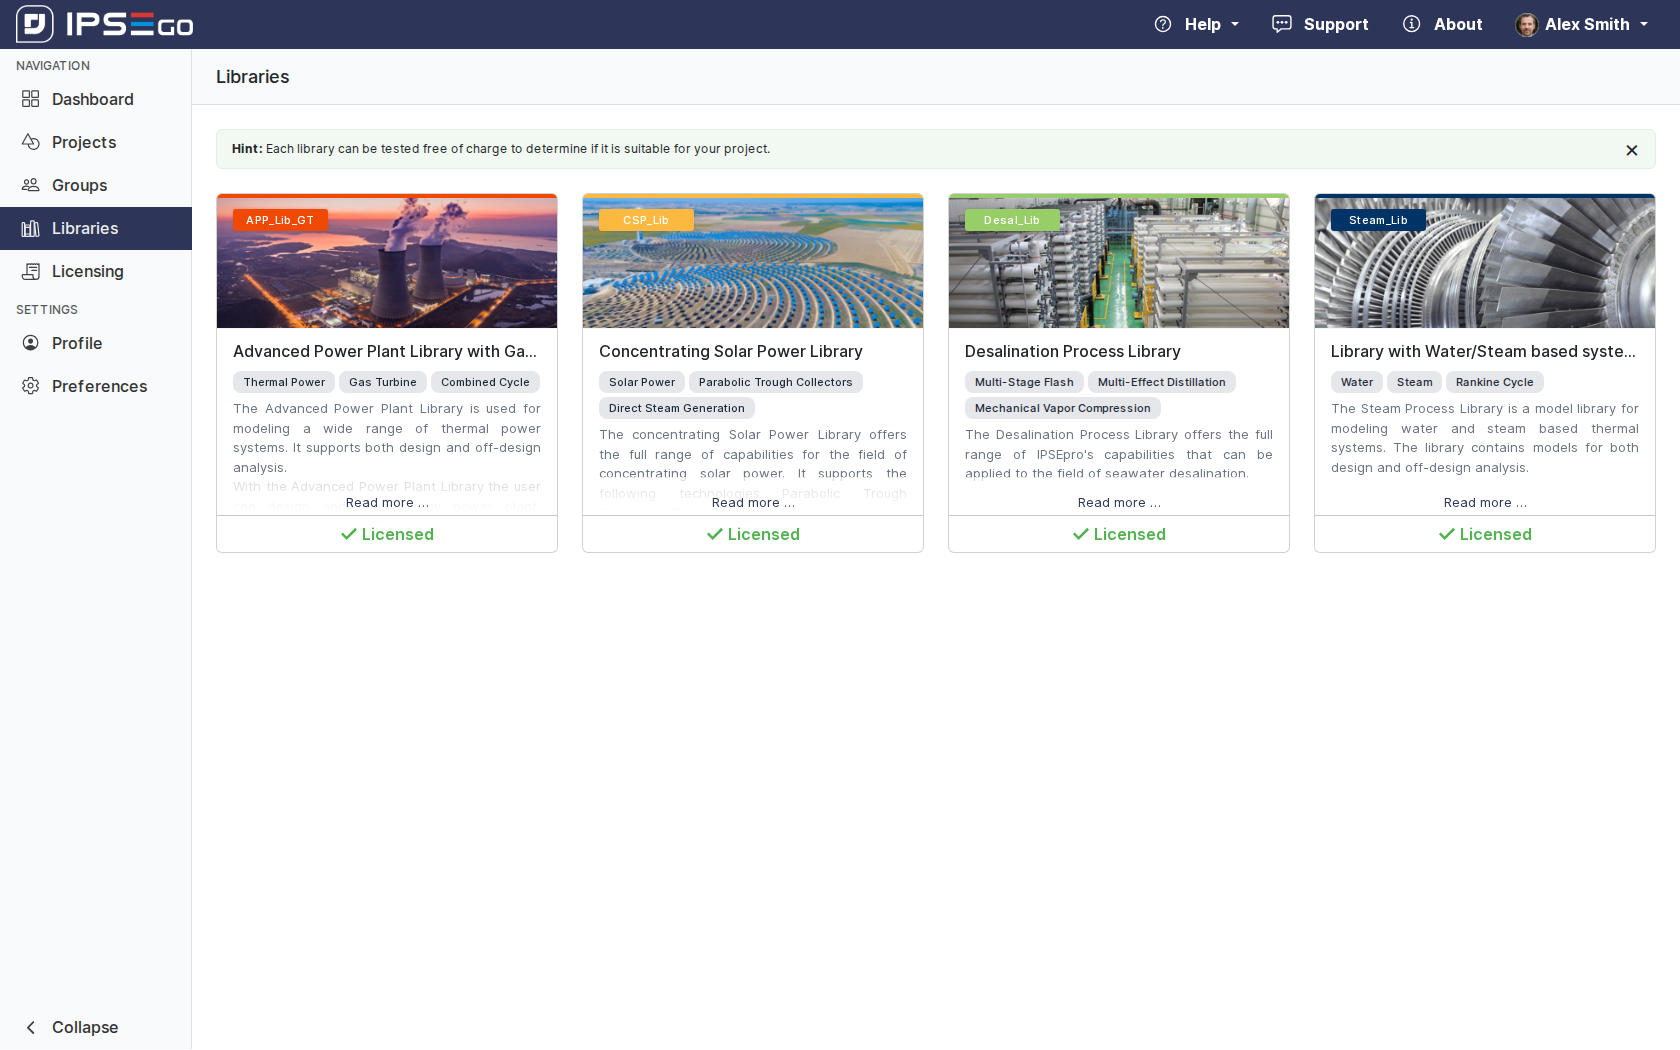1680x1050 pixels.
Task: Click the Projects icon in navigation
Action: 31,142
